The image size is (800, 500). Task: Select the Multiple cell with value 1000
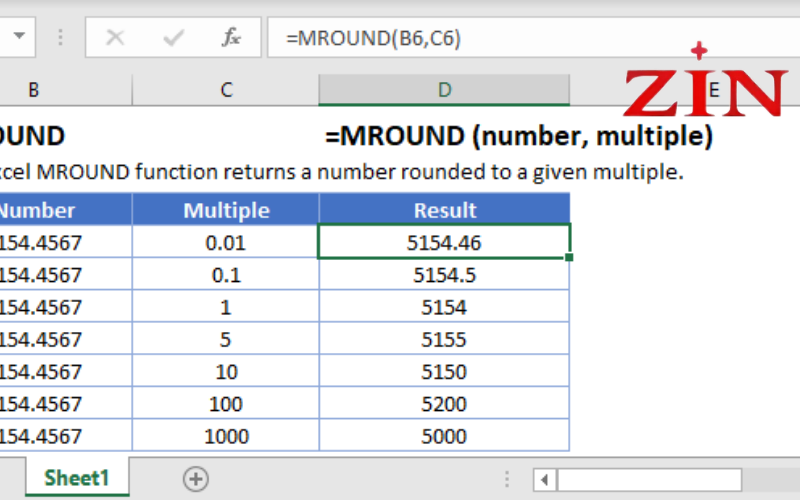click(x=226, y=436)
